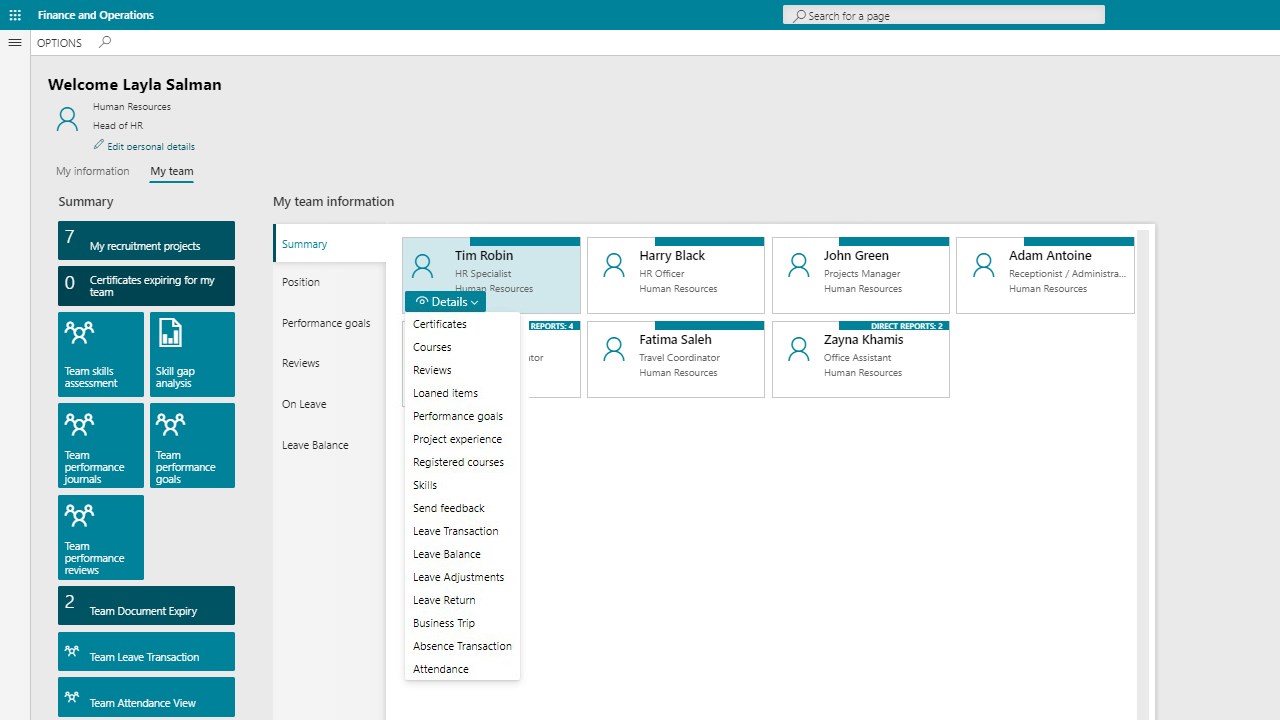1280x720 pixels.
Task: Click the search magnifier next to OPTIONS
Action: click(105, 42)
